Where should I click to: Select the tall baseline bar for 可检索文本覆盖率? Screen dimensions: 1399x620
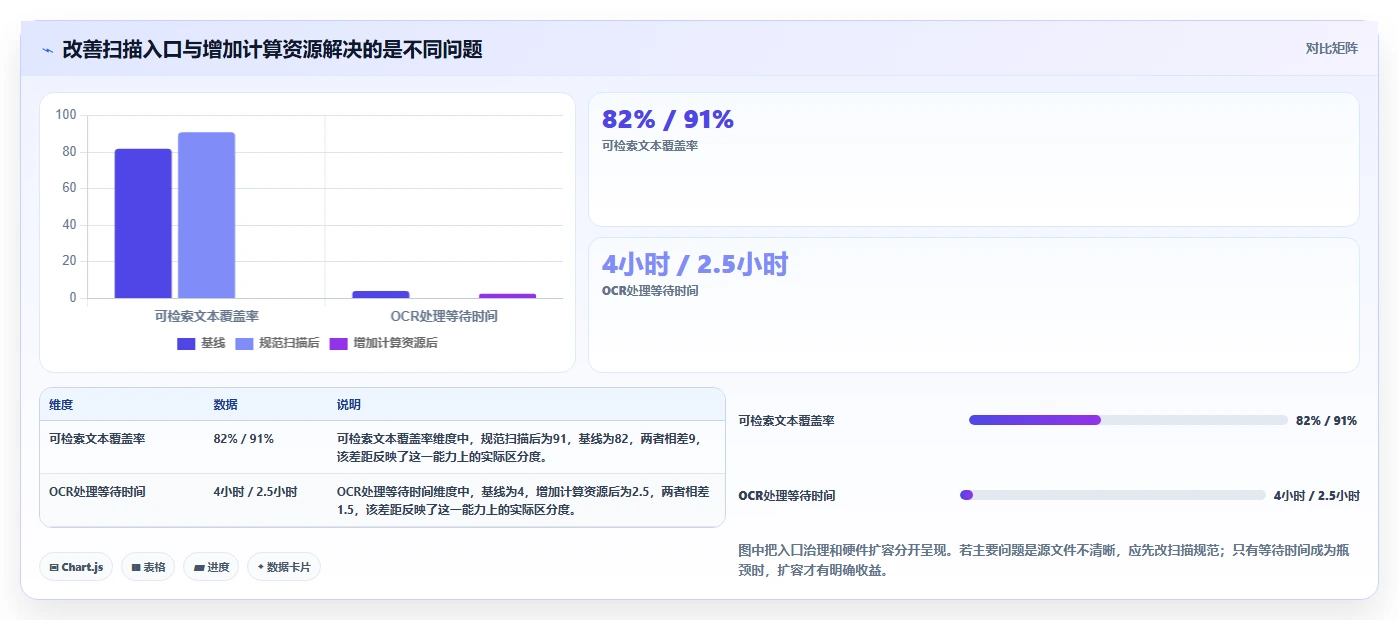143,223
